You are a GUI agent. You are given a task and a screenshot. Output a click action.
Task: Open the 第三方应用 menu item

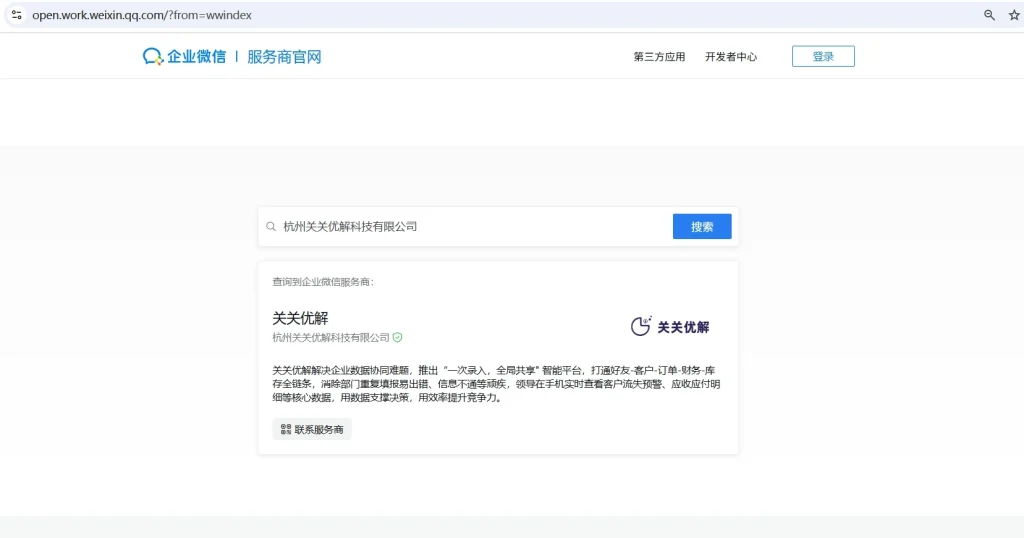(659, 57)
